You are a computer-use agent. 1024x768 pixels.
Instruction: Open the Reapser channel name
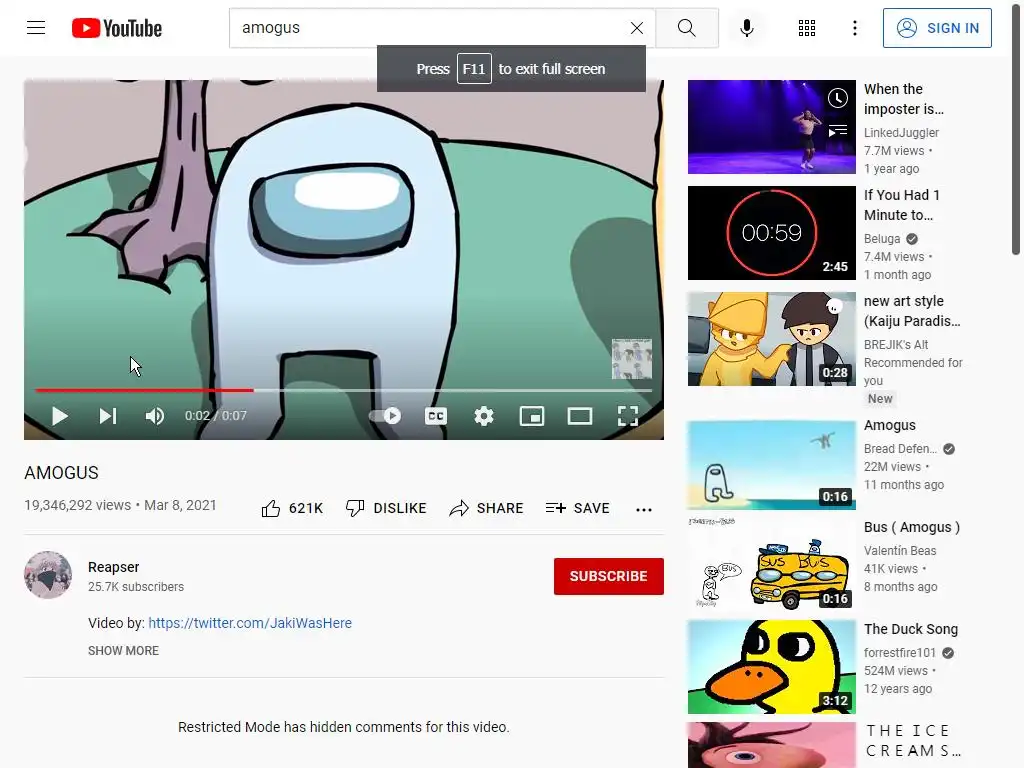click(114, 567)
